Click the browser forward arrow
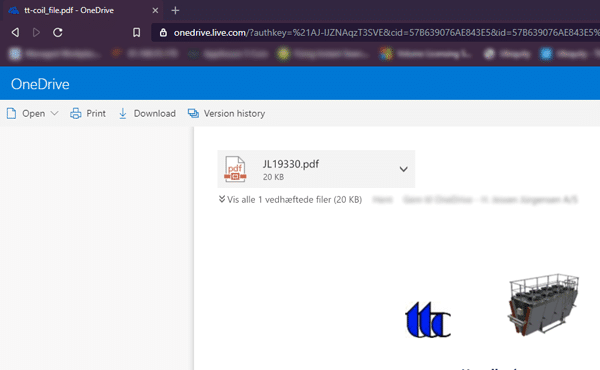 point(36,33)
